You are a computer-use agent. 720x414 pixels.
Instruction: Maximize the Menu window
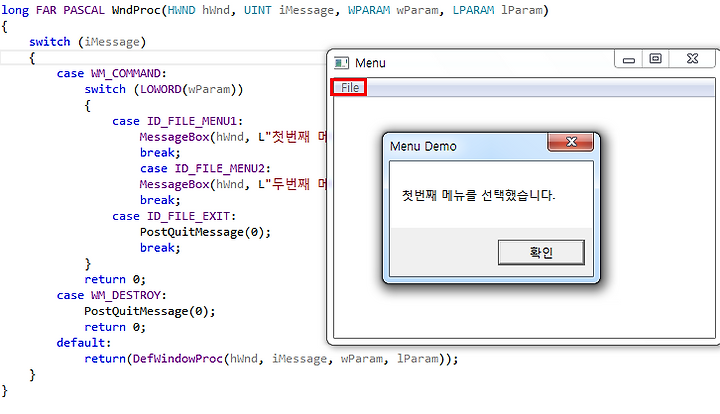pyautogui.click(x=655, y=59)
